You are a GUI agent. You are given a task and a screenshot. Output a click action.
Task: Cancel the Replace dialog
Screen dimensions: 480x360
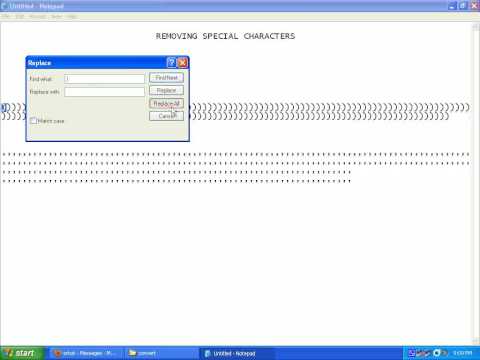(166, 116)
